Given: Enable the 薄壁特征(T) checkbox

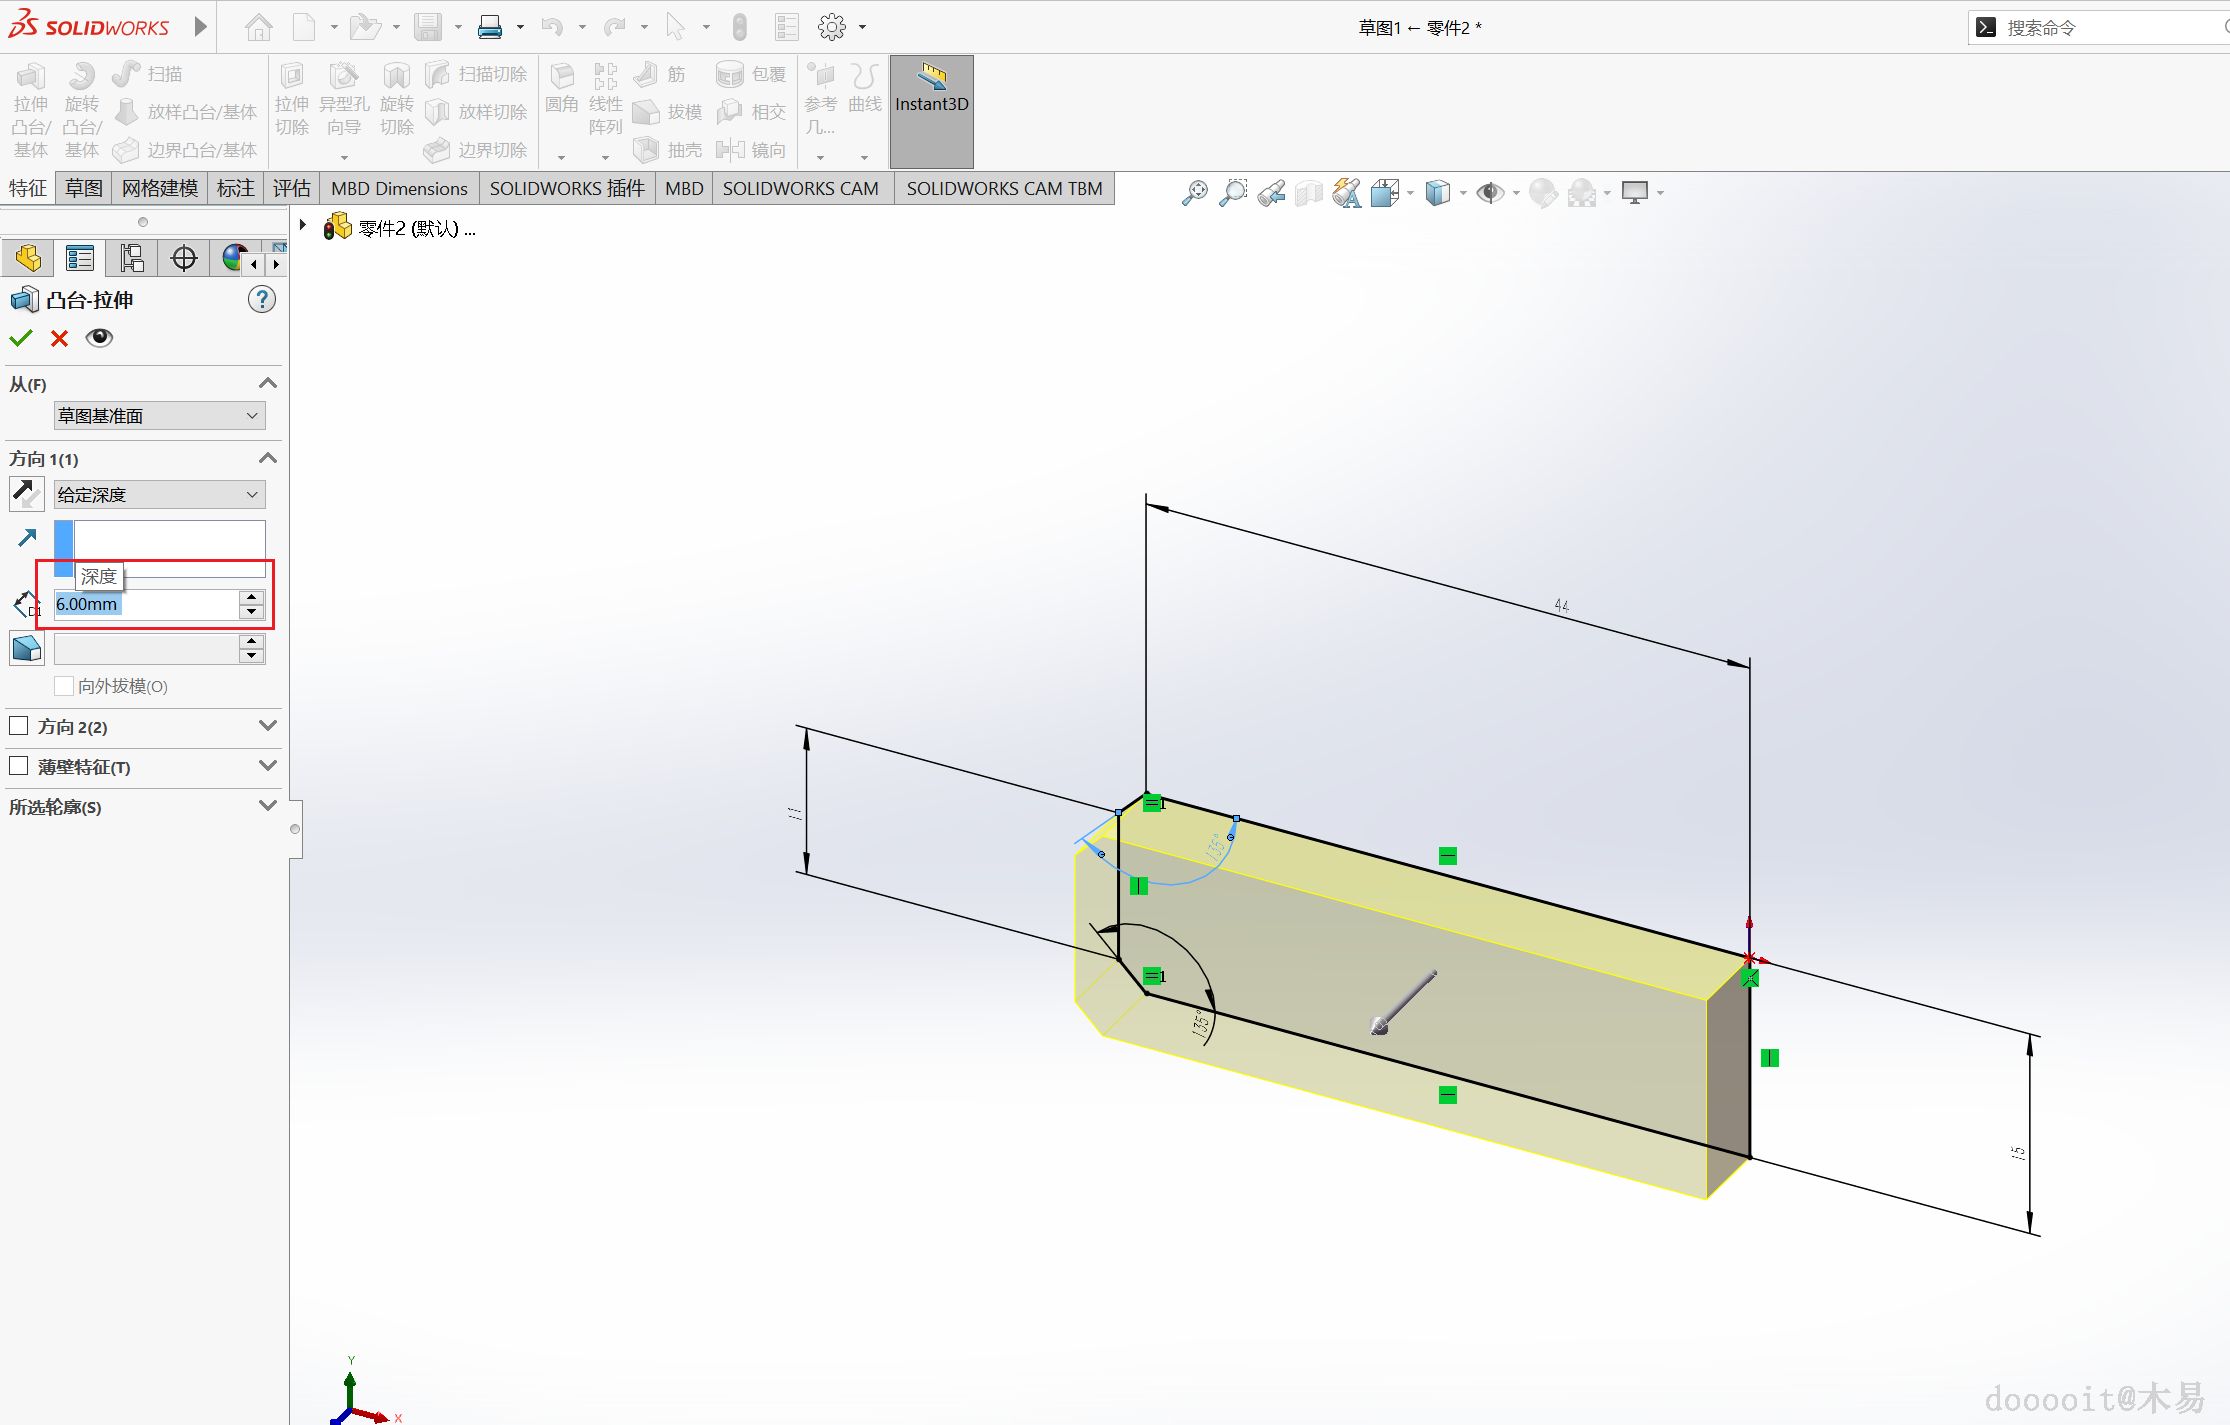Looking at the screenshot, I should (x=19, y=766).
